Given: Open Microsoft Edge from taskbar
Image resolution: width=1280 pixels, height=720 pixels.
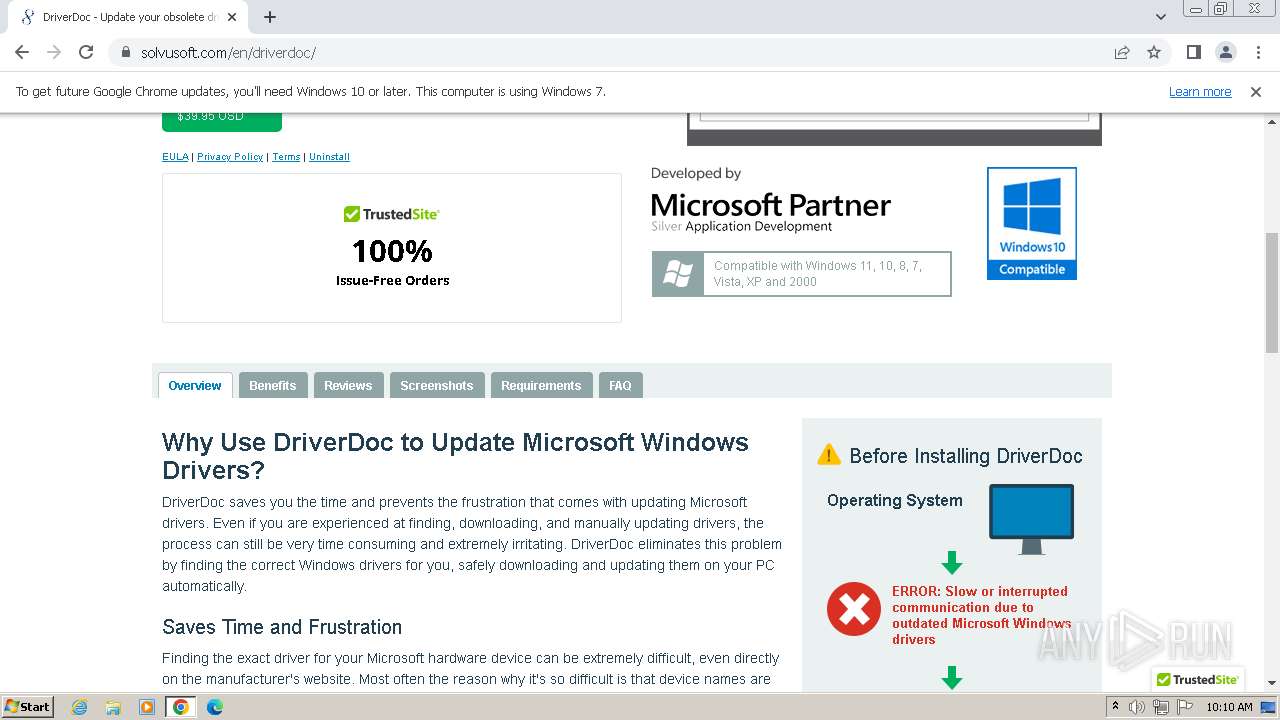Looking at the screenshot, I should 215,707.
